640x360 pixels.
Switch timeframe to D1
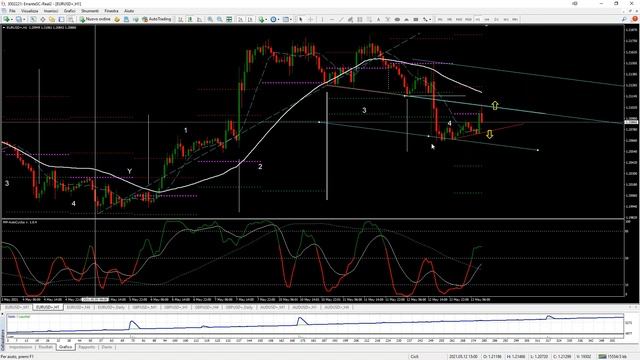496,19
